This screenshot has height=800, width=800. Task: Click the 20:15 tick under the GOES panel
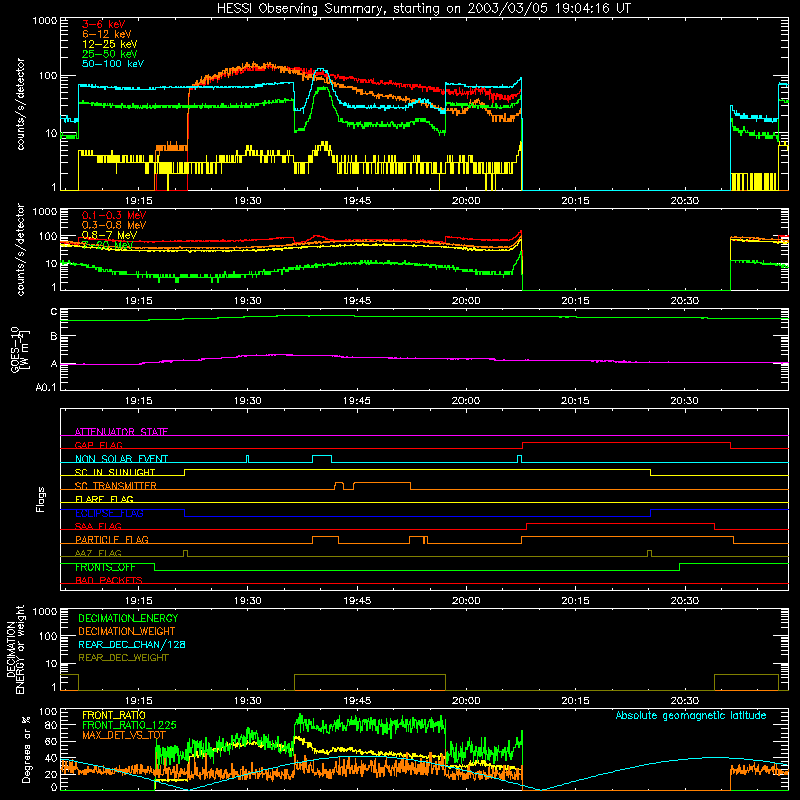575,401
